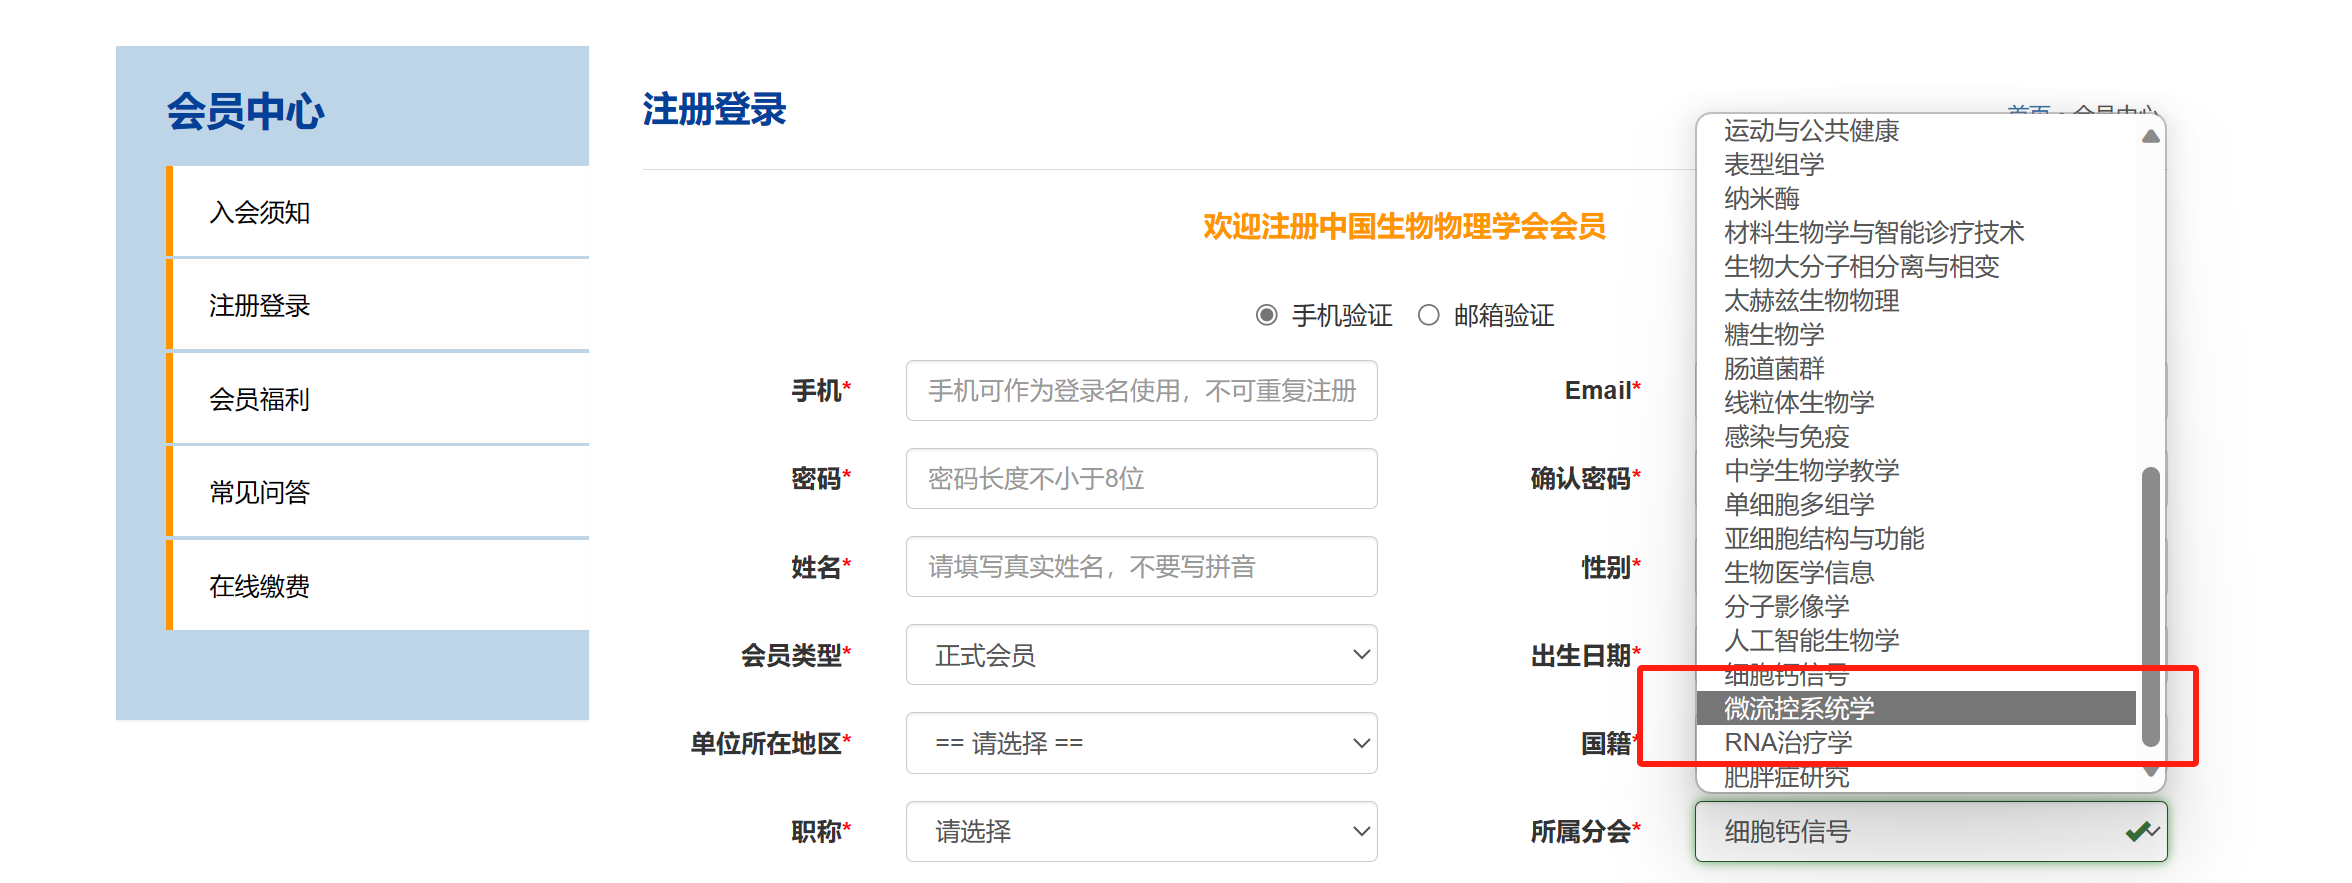2352x883 pixels.
Task: Click the dropdown list scroll-up arrow
Action: (2150, 136)
